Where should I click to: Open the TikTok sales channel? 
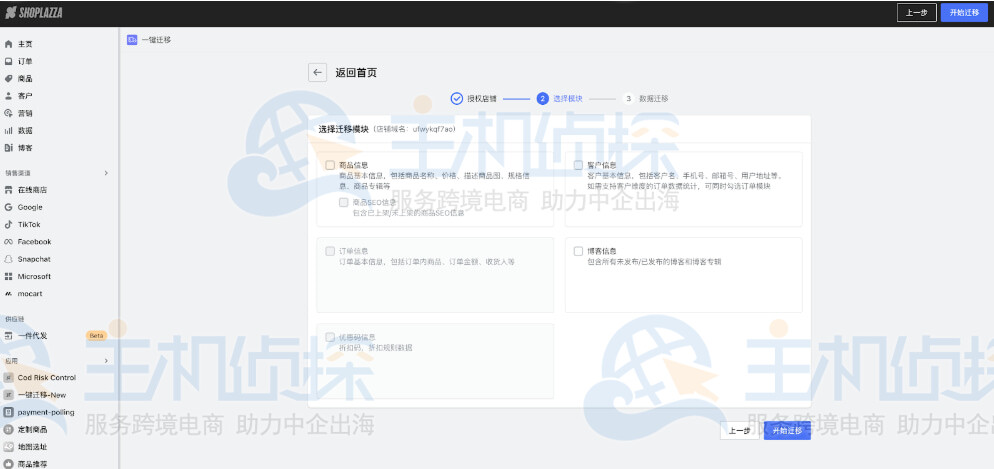29,224
